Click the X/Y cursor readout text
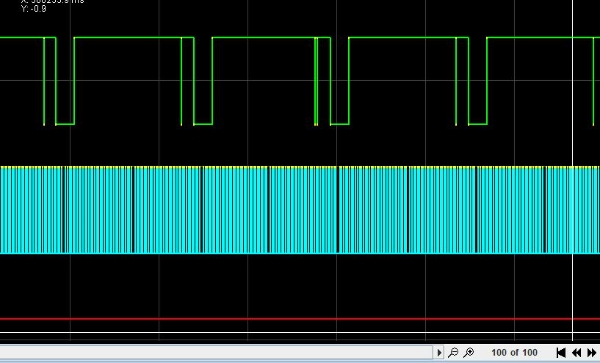Screen dimensions: 600x363 pos(52,5)
